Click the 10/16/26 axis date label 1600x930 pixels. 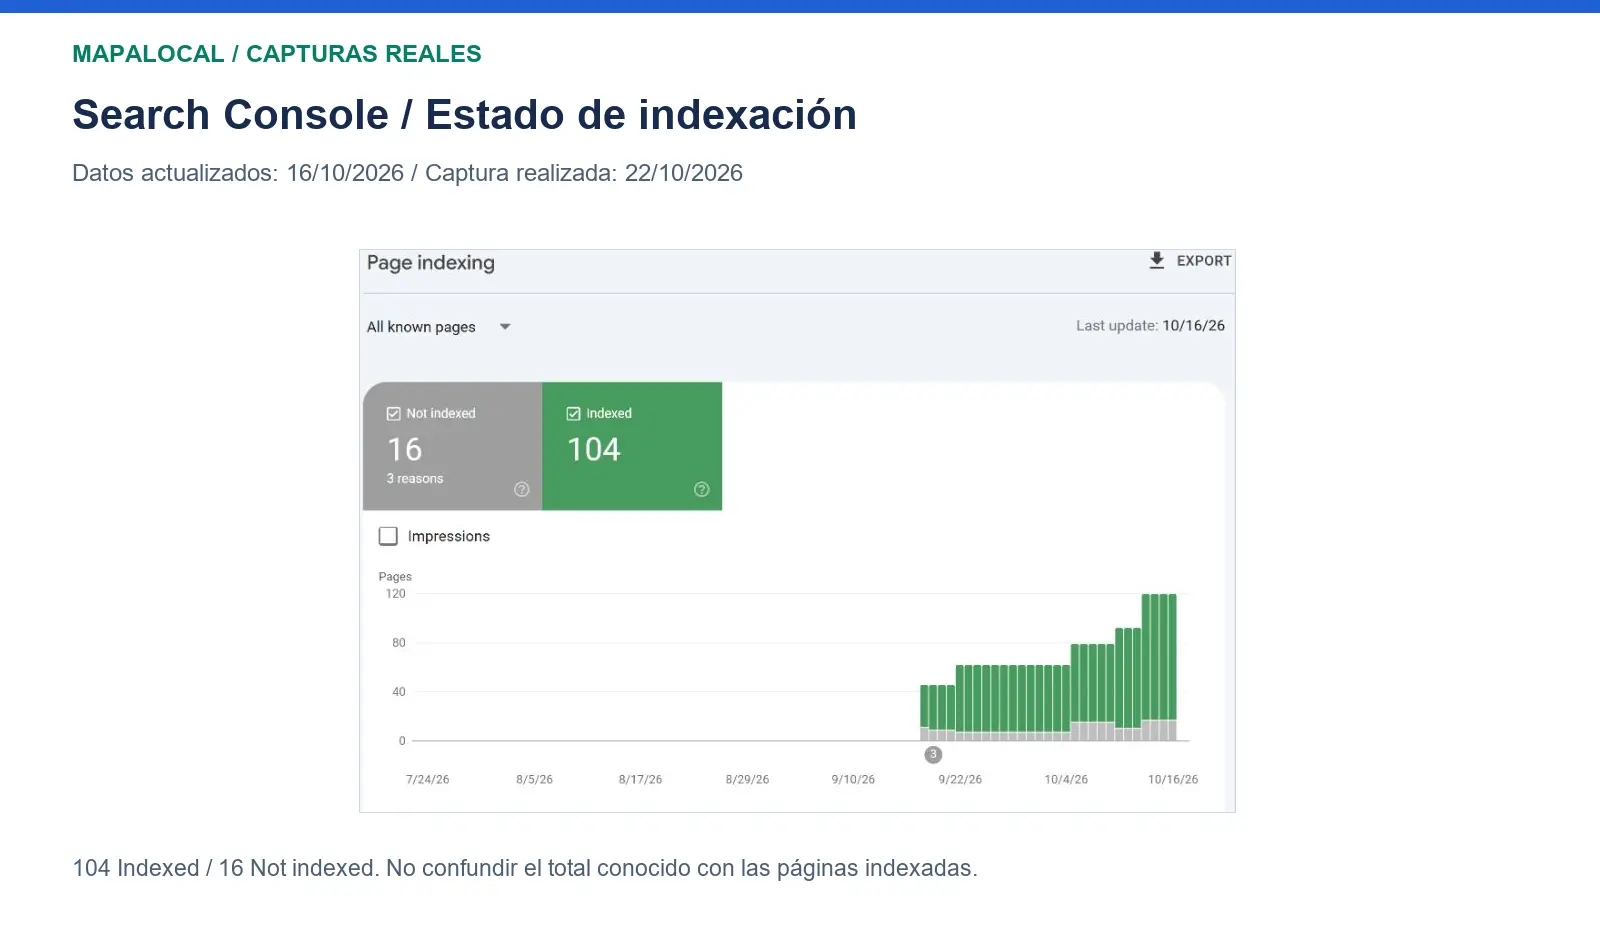(x=1173, y=779)
